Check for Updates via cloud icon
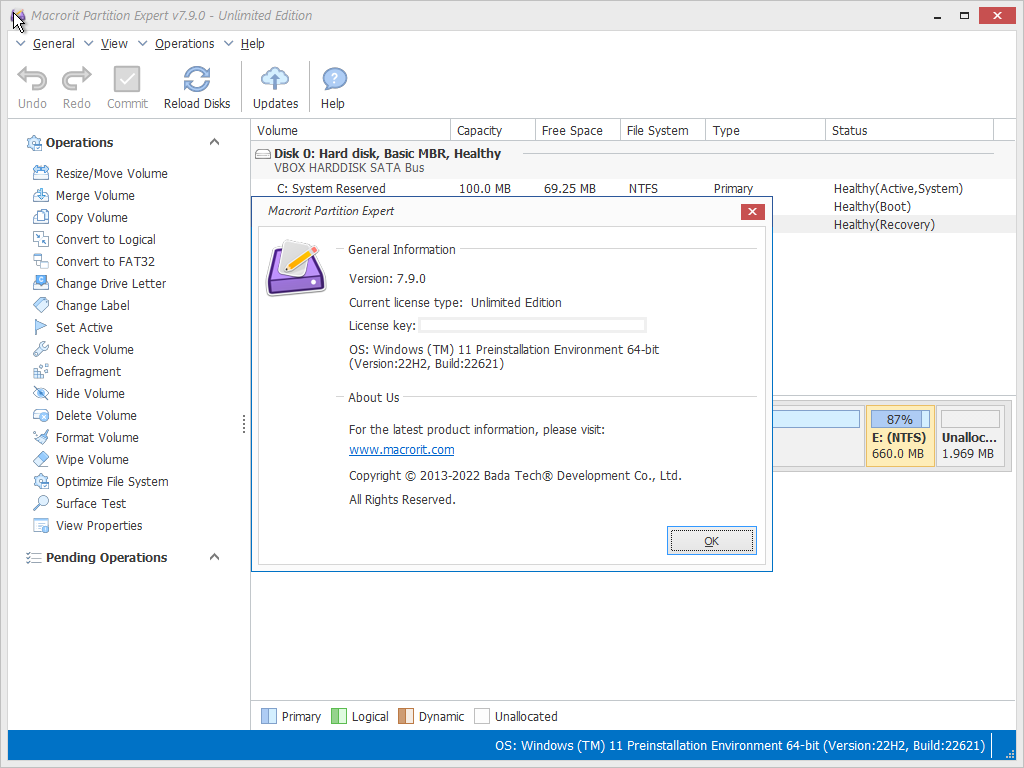This screenshot has height=768, width=1024. (275, 80)
